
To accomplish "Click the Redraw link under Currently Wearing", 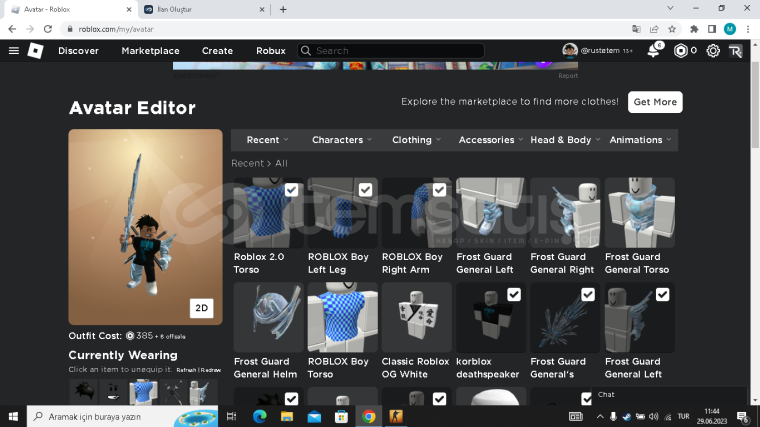I will click(211, 370).
